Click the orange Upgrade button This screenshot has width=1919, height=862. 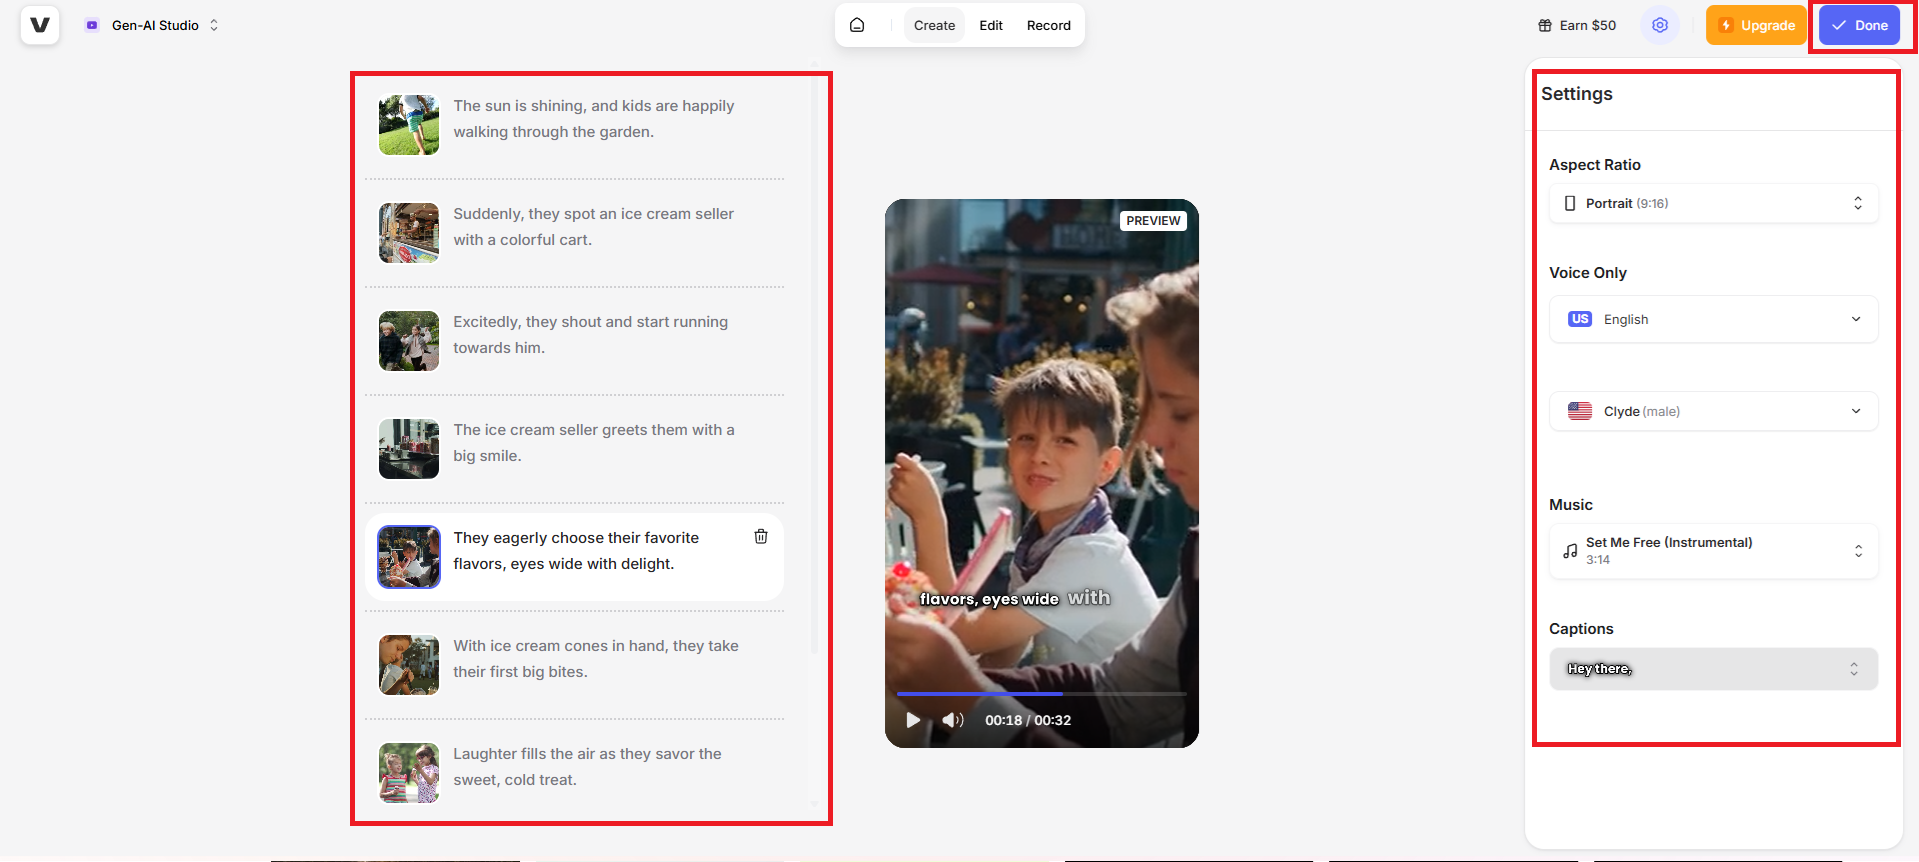pyautogui.click(x=1756, y=25)
